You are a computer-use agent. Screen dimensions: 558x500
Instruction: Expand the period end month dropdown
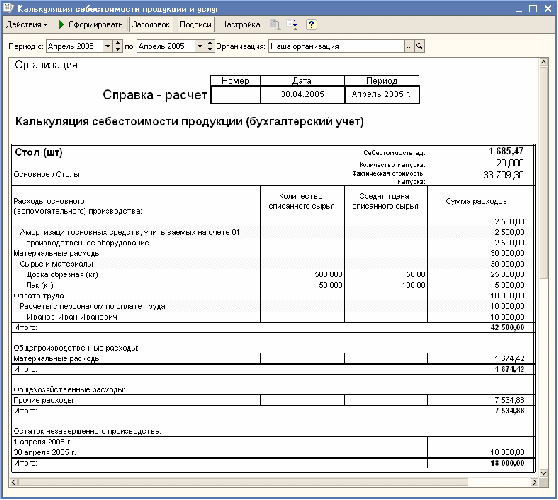tap(200, 46)
